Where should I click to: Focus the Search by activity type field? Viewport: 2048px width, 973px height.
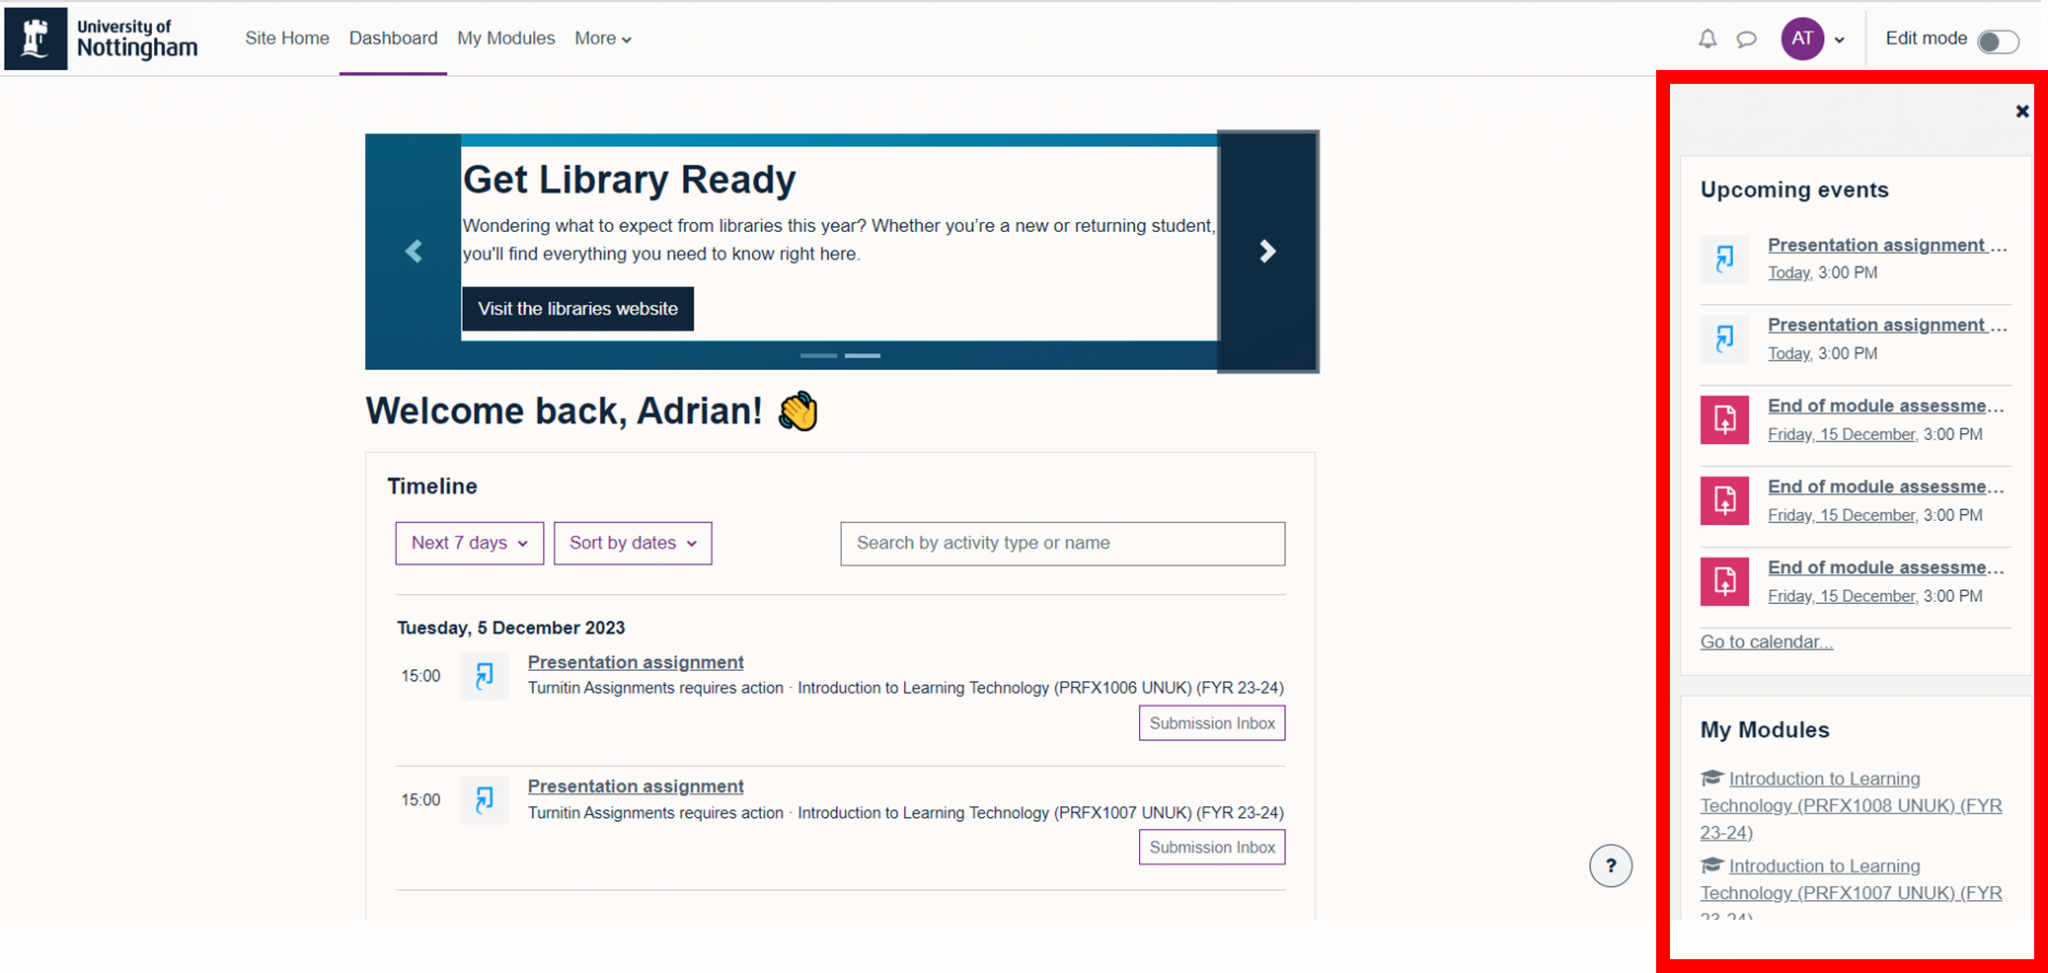point(1062,543)
